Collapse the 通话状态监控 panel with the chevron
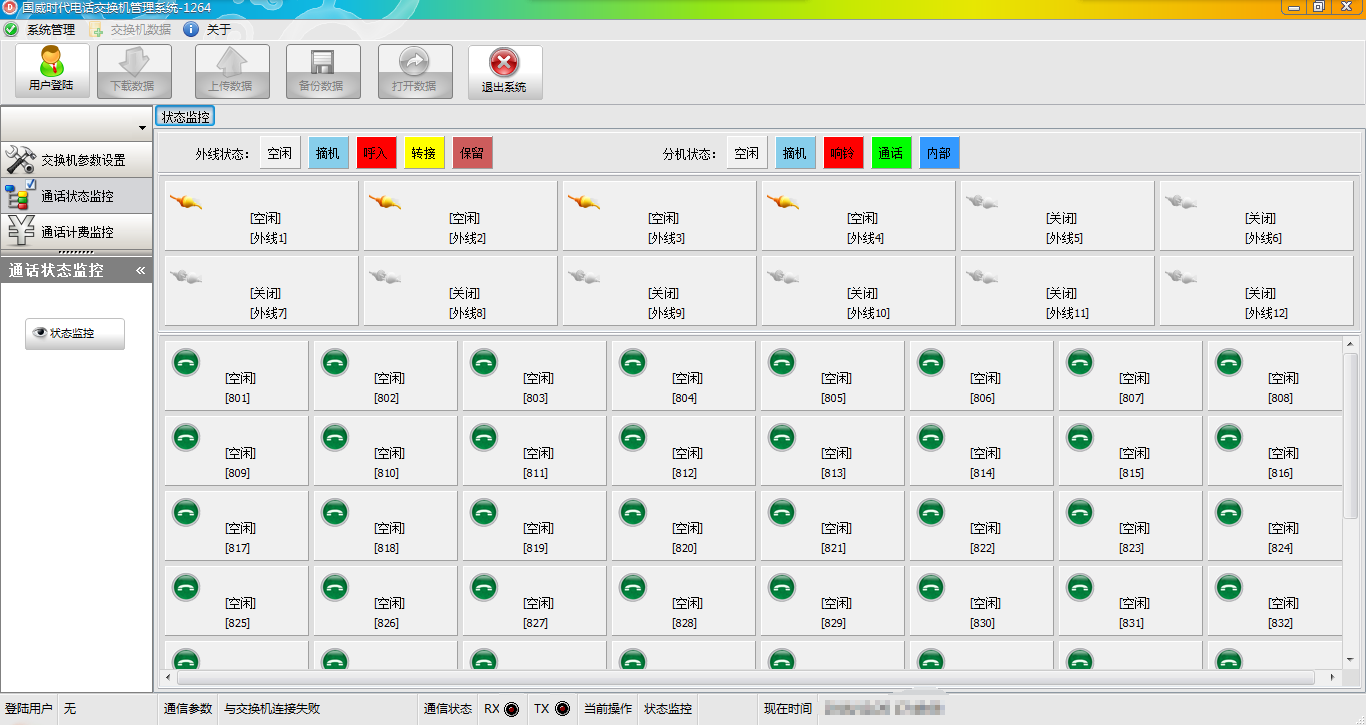 141,270
